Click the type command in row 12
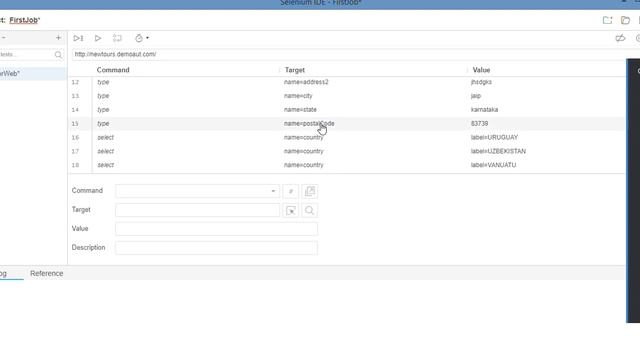The width and height of the screenshot is (640, 360). (x=103, y=82)
